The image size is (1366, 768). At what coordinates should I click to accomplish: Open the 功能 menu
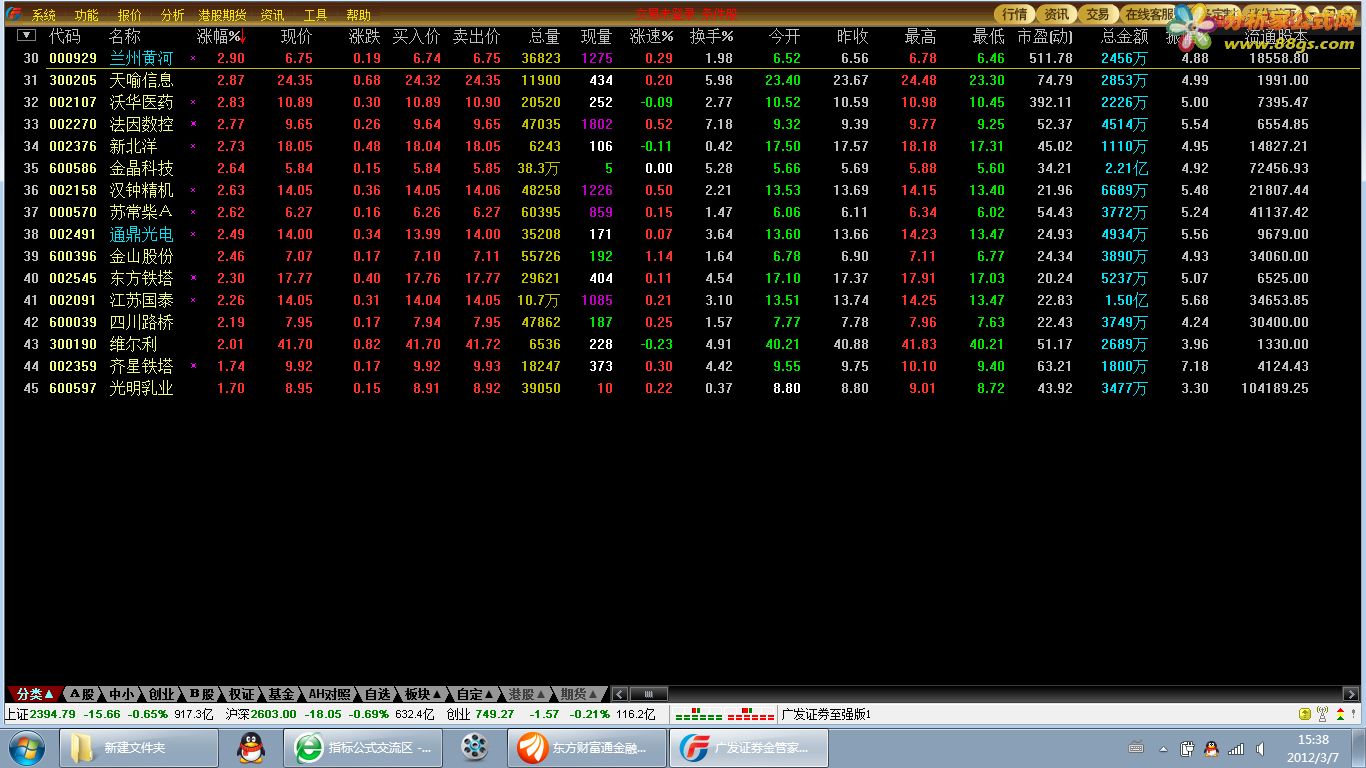(x=86, y=15)
